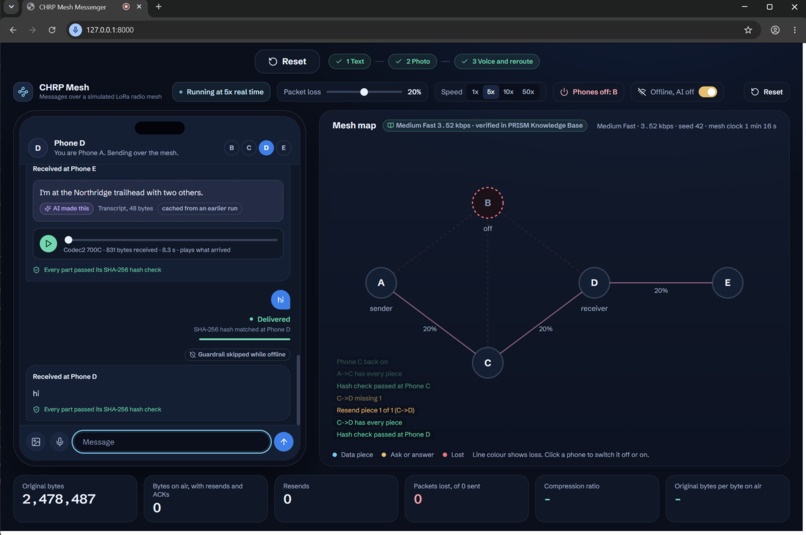806x535 pixels.
Task: Focus the Message input field
Action: 172,442
